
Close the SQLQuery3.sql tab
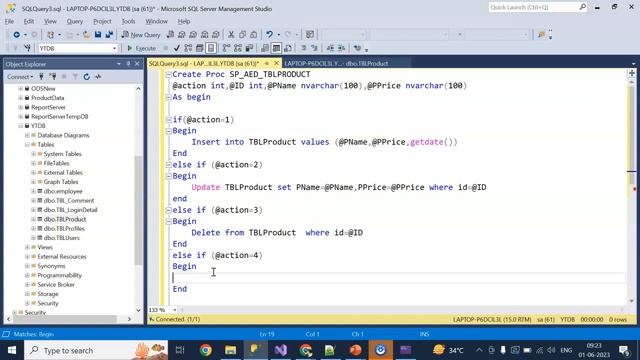point(276,63)
